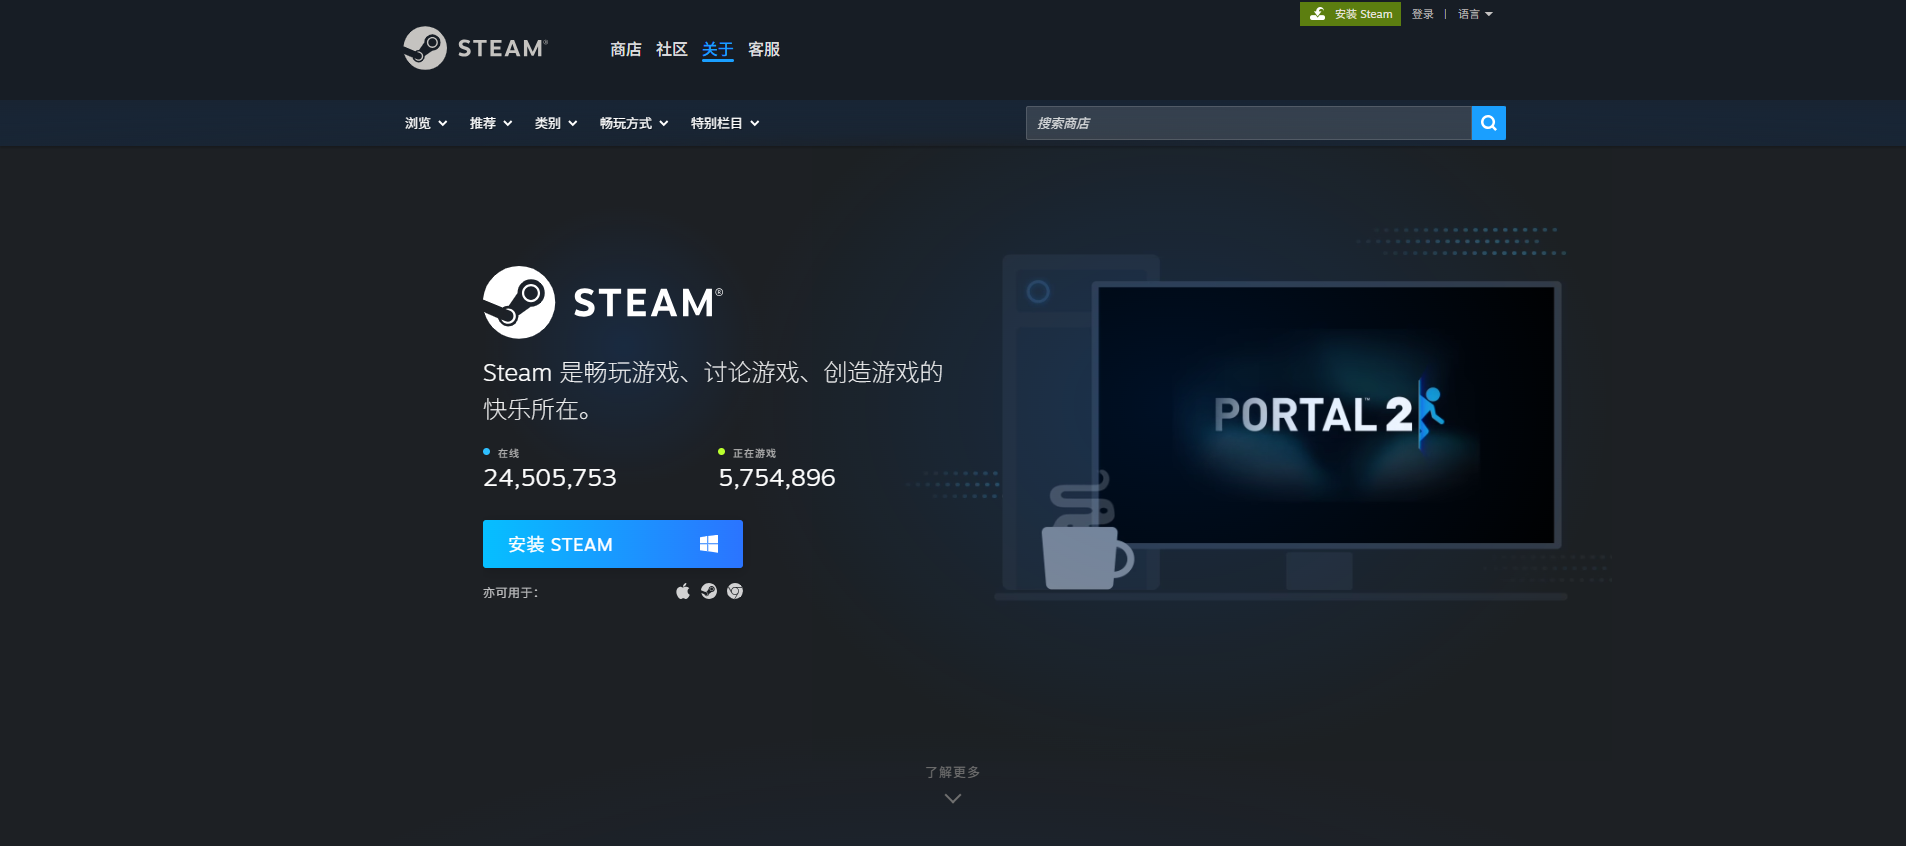Click the blue 安装 STEAM button
The image size is (1906, 846).
[x=613, y=544]
